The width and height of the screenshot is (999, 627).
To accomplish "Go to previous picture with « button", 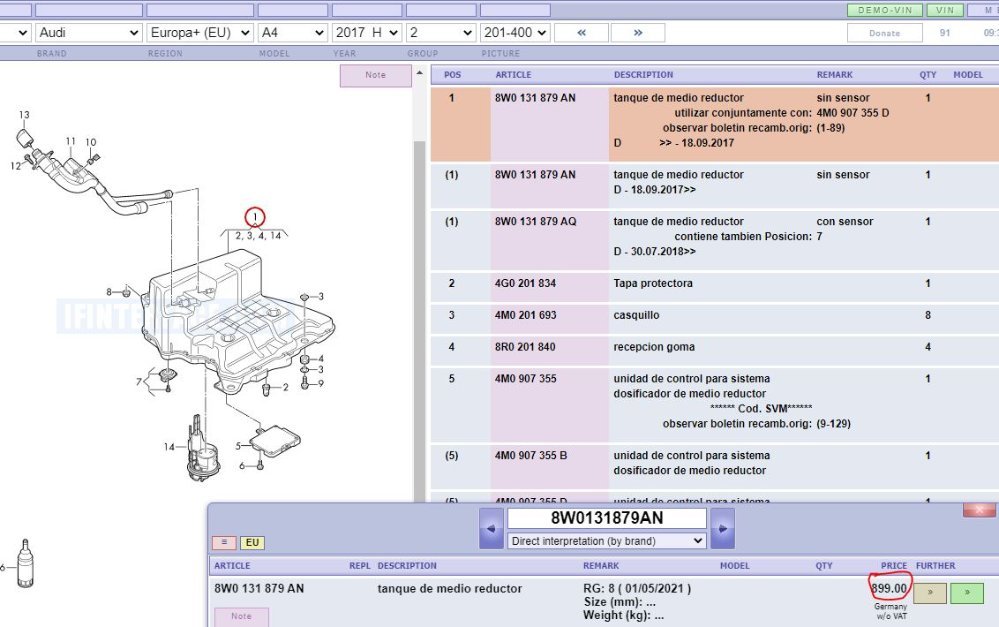I will click(581, 32).
